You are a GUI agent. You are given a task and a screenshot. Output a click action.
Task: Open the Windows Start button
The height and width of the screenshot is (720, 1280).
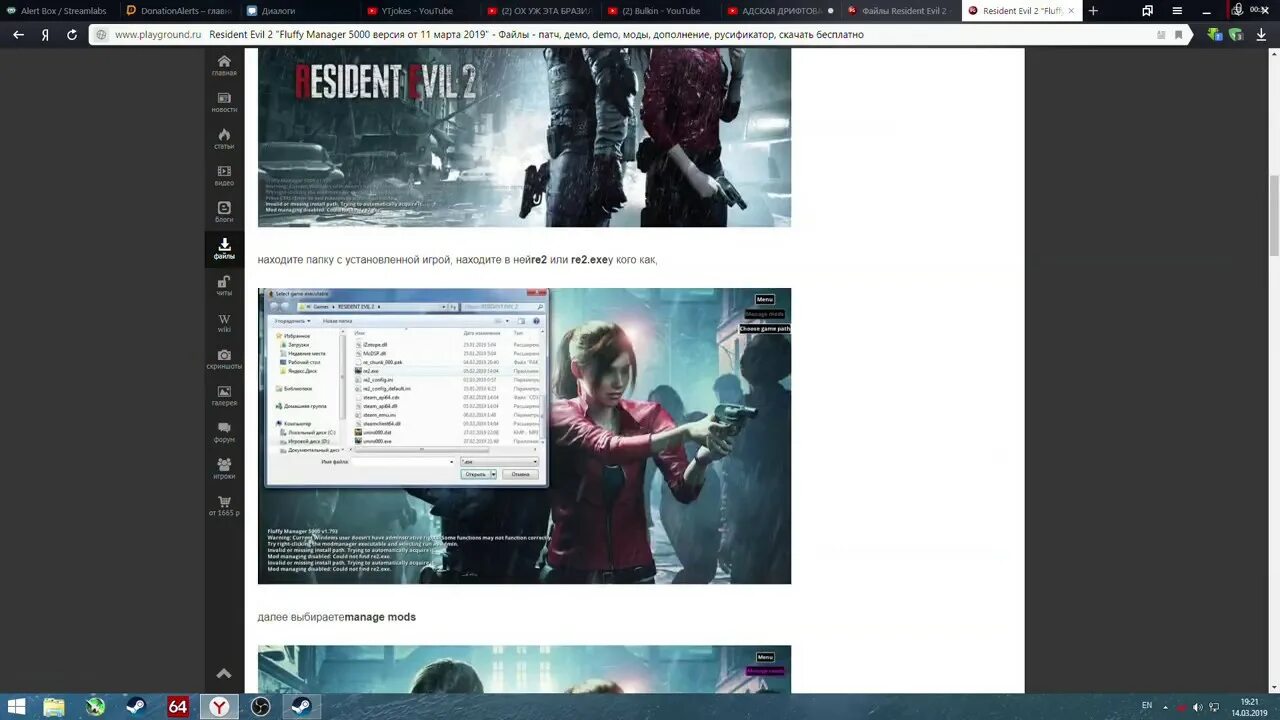(17, 706)
